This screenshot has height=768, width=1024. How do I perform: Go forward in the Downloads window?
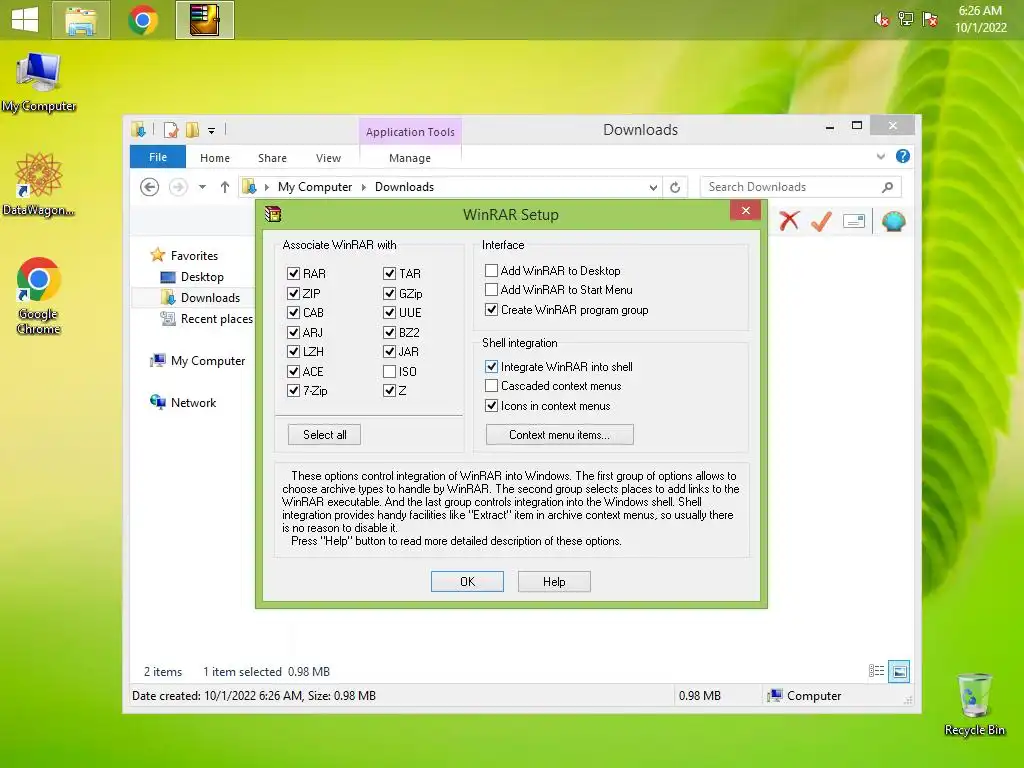178,187
